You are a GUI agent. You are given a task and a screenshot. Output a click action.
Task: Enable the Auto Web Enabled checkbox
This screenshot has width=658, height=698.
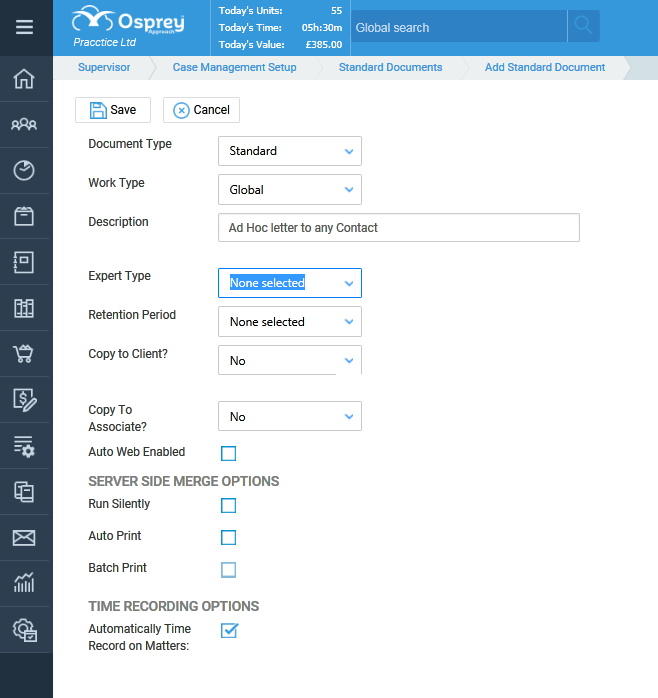pos(228,453)
